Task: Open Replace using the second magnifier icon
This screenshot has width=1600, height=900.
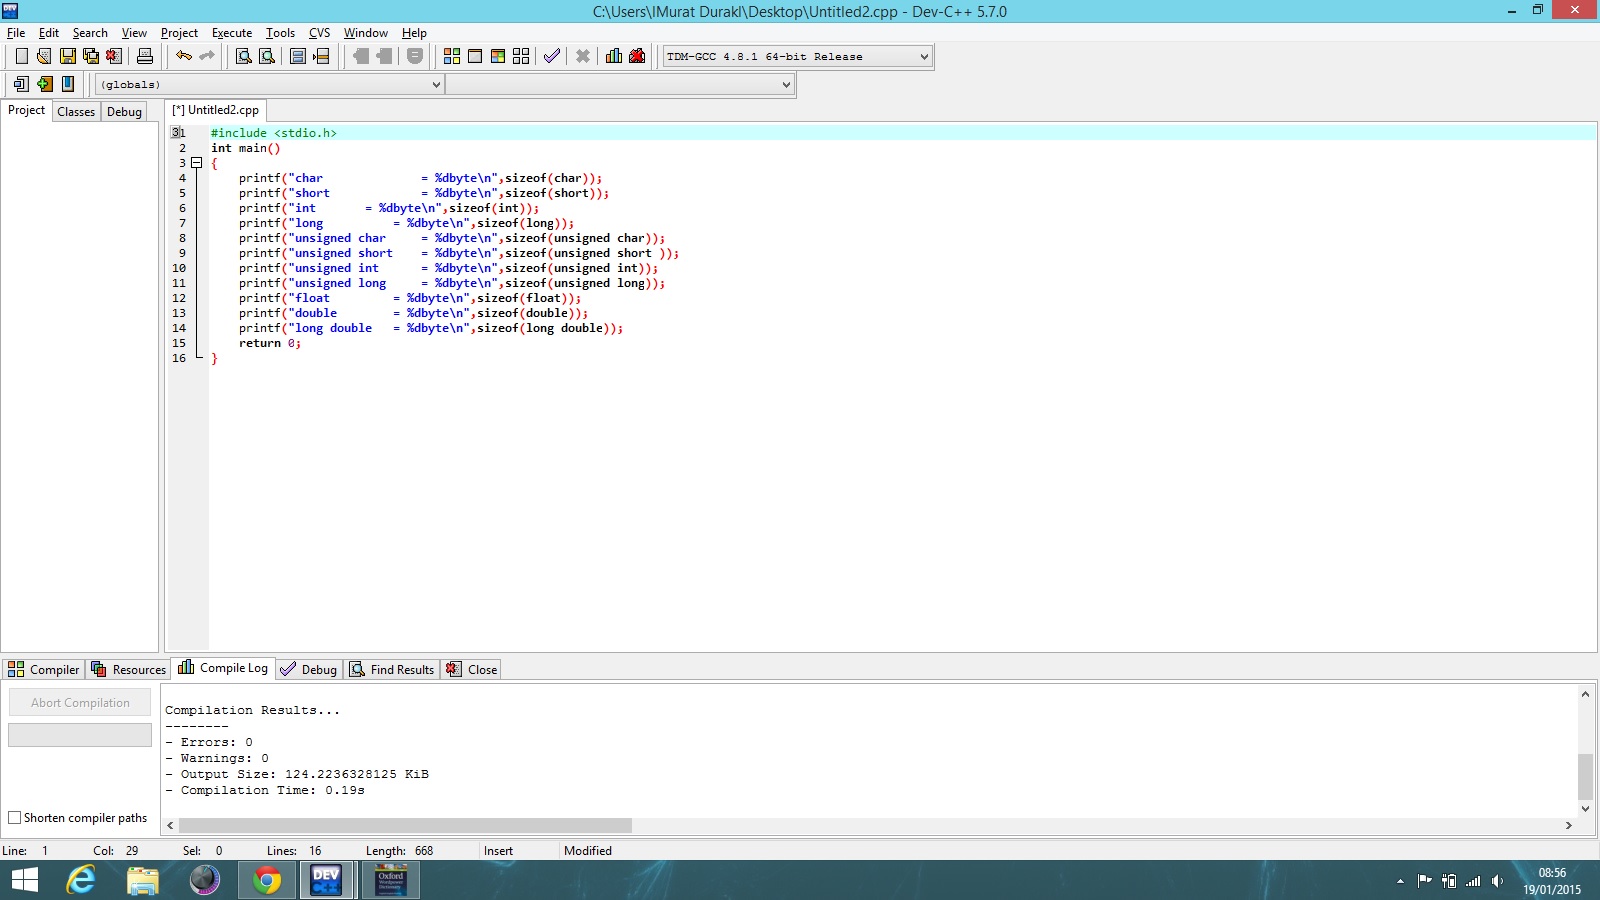Action: (x=267, y=56)
